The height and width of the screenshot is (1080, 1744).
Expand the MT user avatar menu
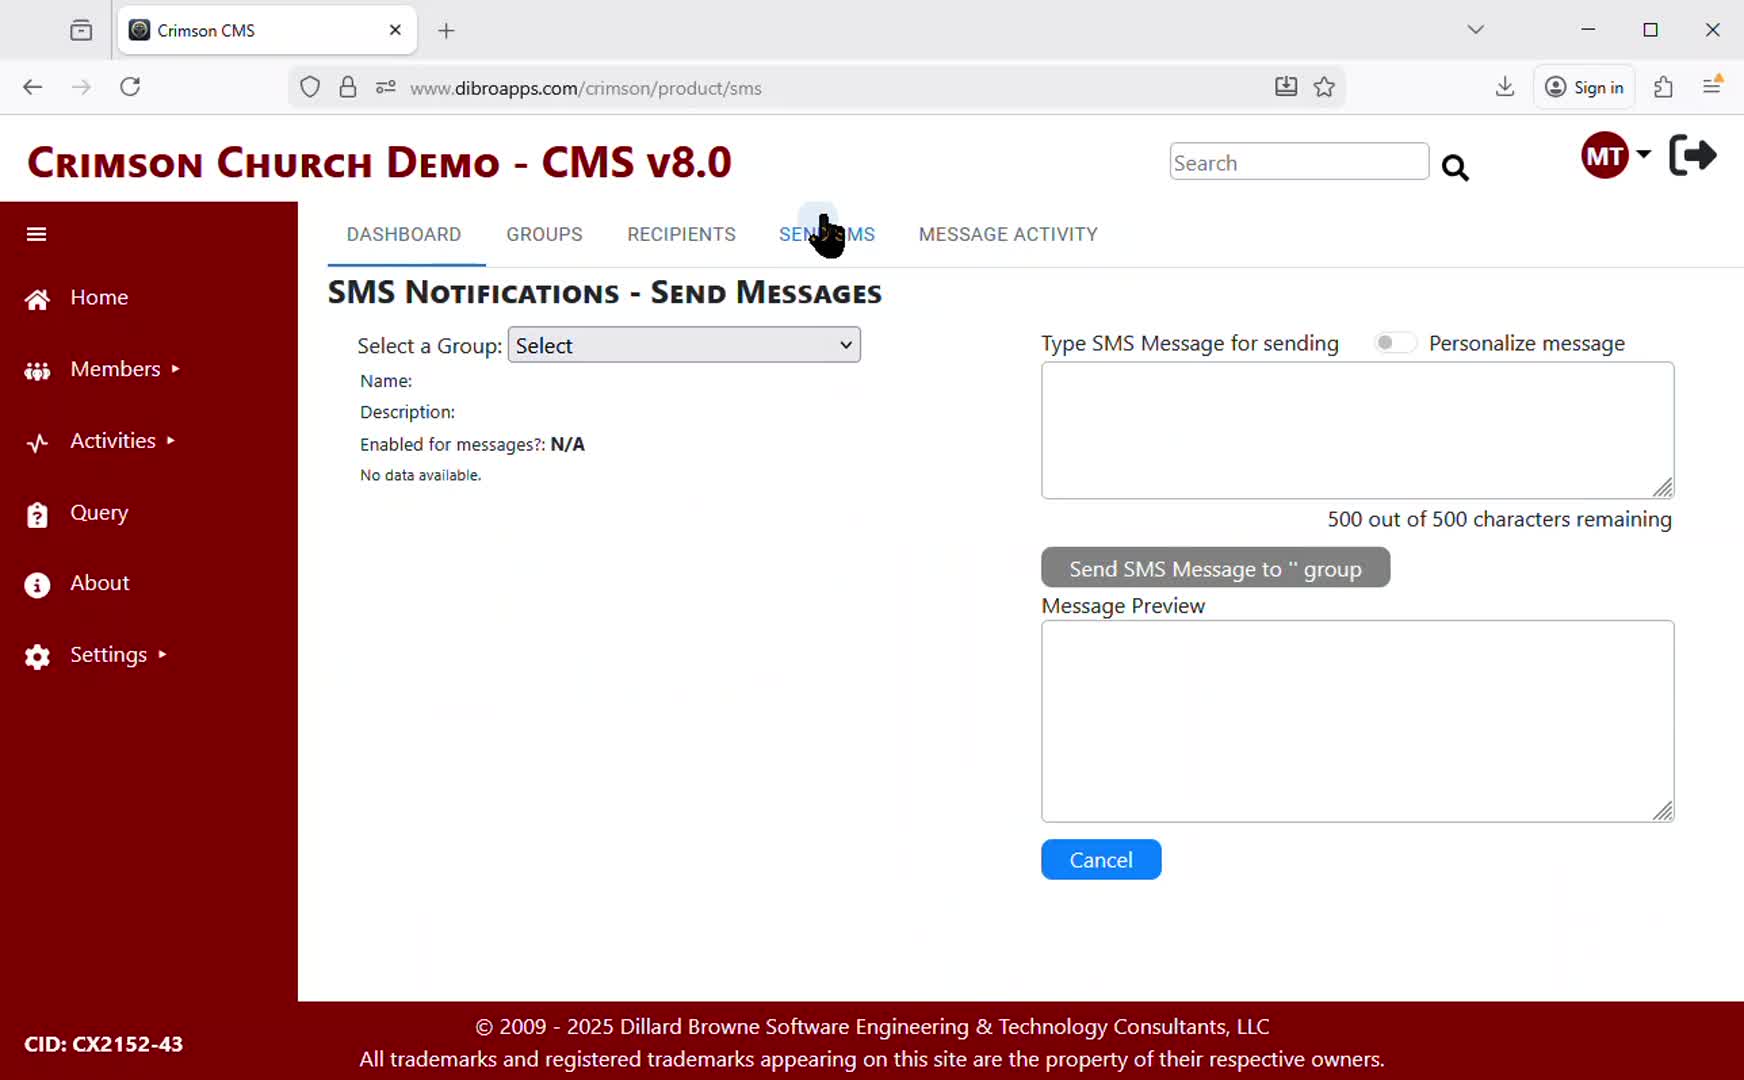tap(1614, 156)
